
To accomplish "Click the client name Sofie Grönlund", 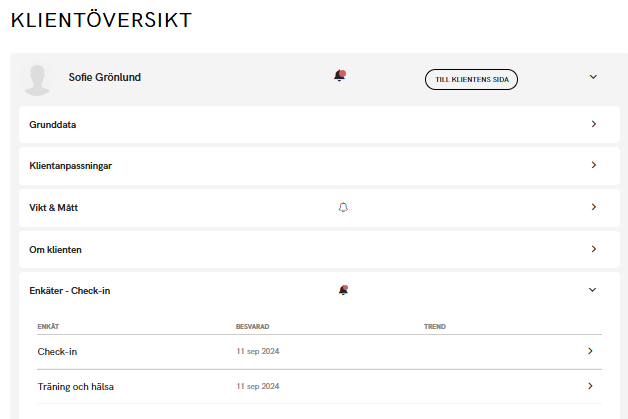I will coord(104,77).
